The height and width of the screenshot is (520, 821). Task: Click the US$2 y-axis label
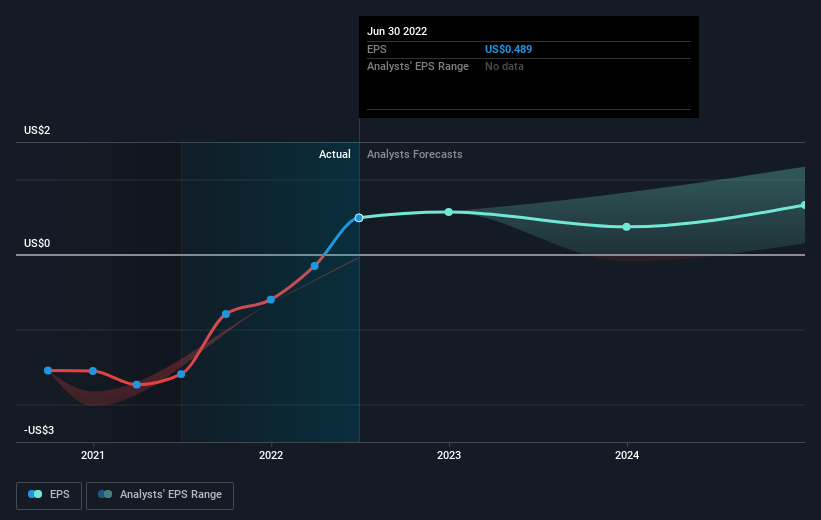(x=39, y=131)
